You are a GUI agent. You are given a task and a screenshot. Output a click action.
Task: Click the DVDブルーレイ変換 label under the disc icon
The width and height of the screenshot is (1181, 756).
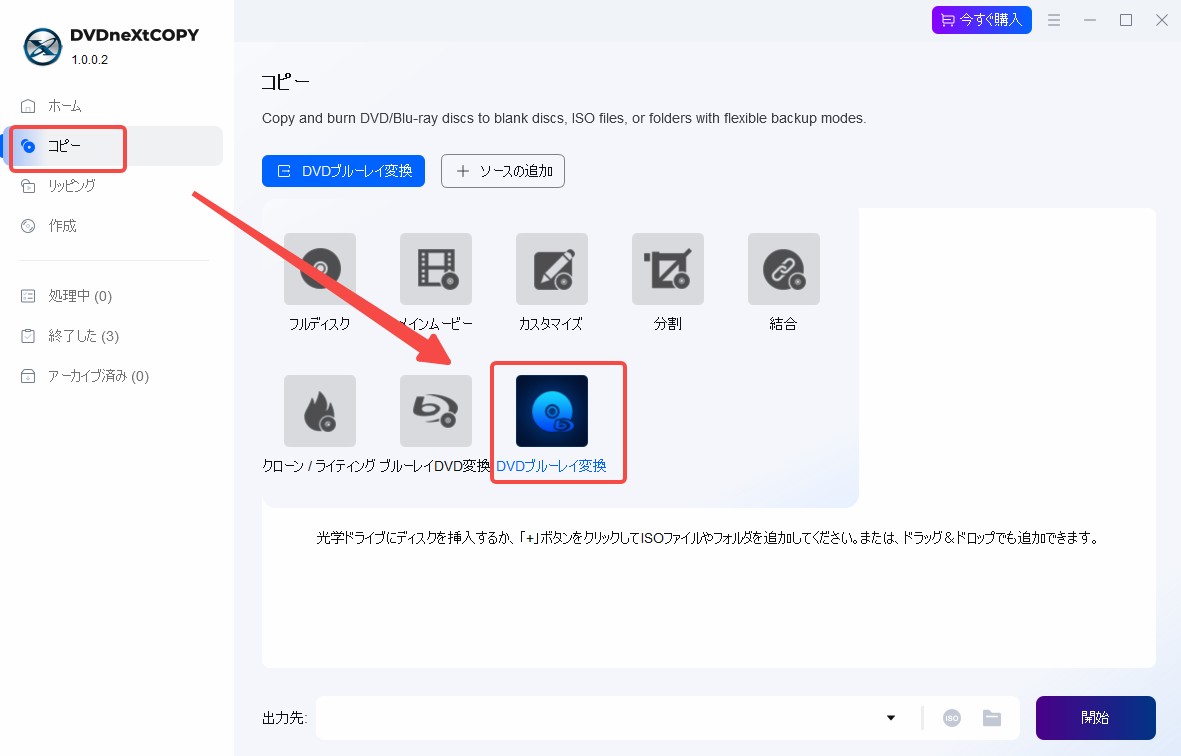pyautogui.click(x=551, y=466)
